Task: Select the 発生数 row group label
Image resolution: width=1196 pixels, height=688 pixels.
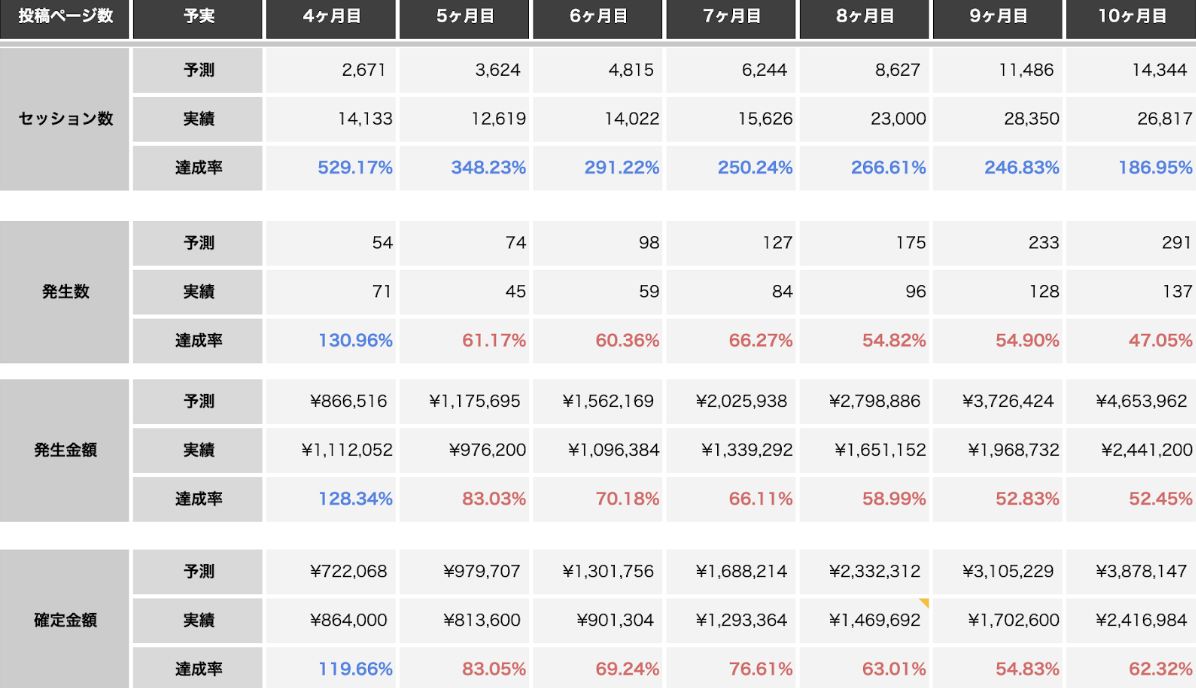Action: pos(65,292)
